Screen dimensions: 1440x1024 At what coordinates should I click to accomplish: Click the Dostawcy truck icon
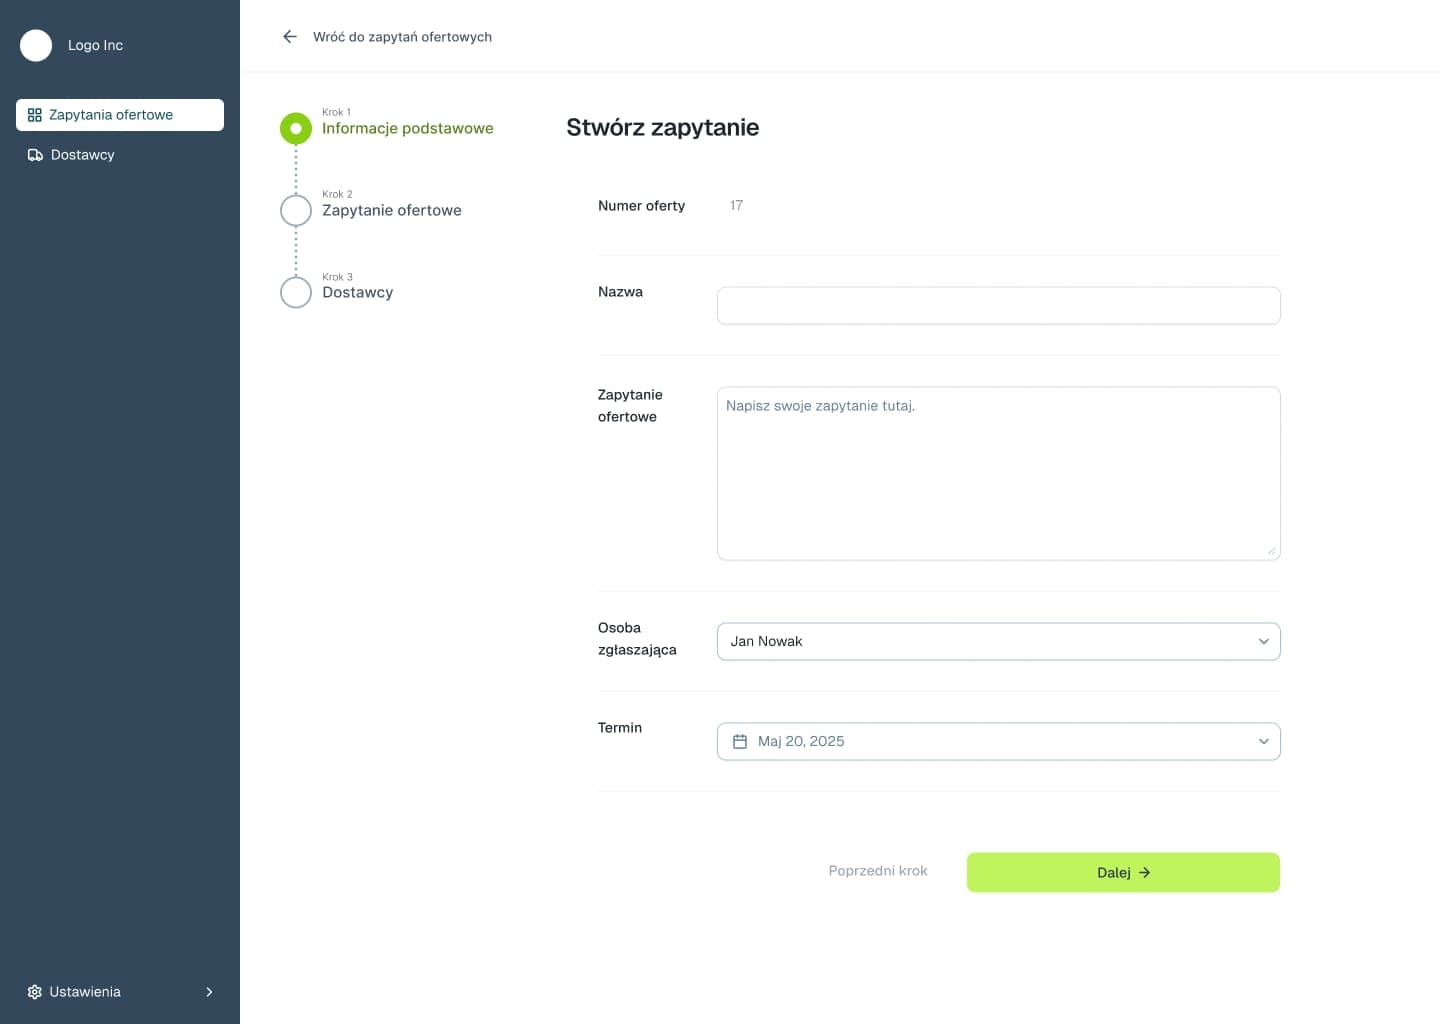(x=35, y=155)
